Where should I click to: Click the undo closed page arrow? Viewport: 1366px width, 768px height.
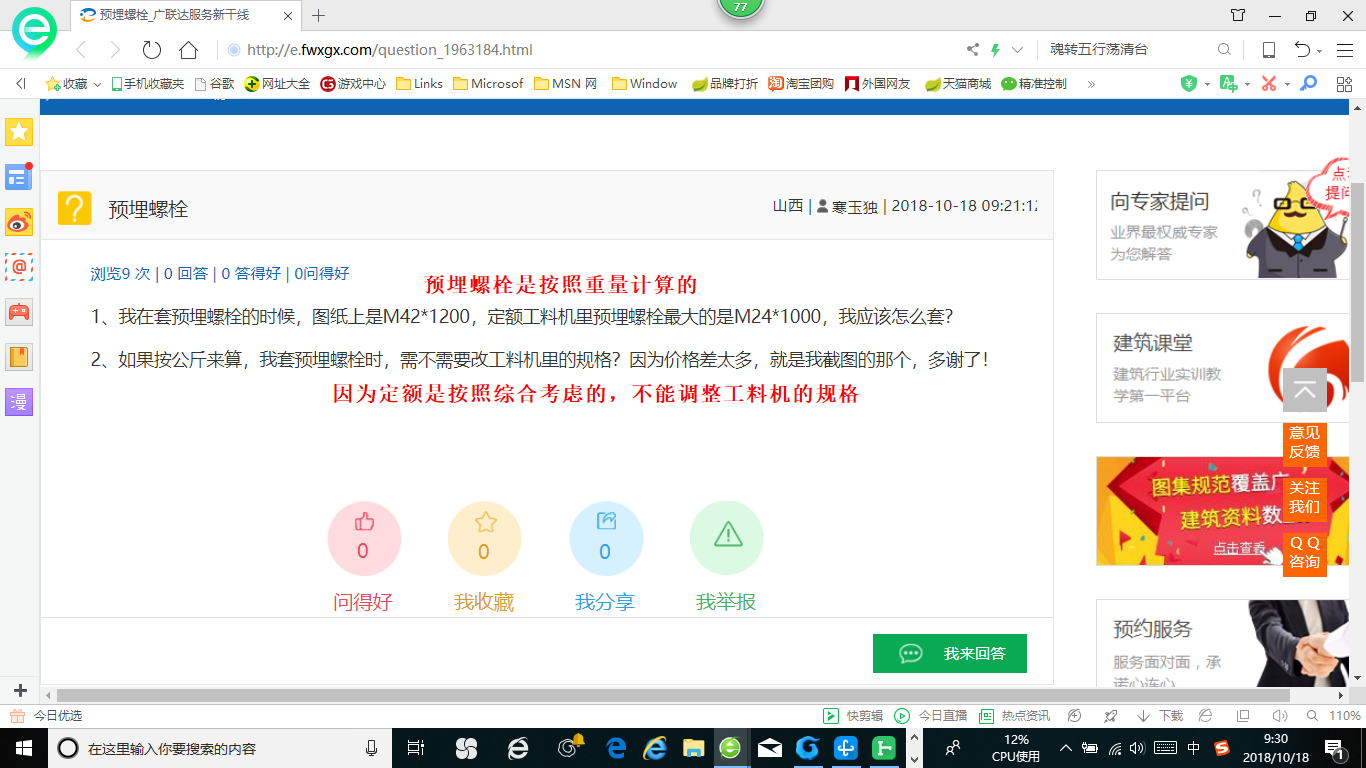click(x=1302, y=50)
